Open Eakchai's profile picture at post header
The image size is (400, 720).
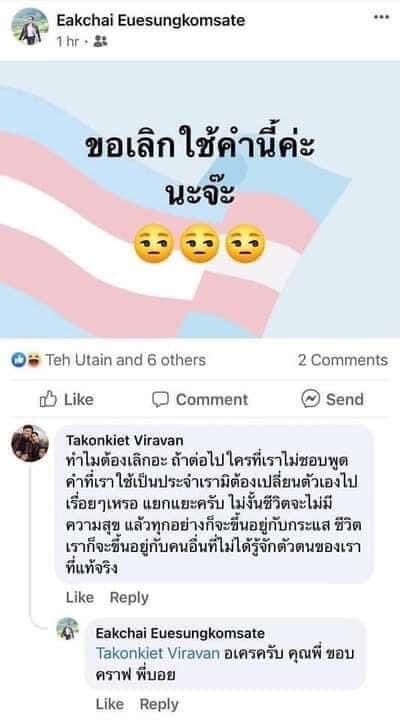click(x=30, y=27)
